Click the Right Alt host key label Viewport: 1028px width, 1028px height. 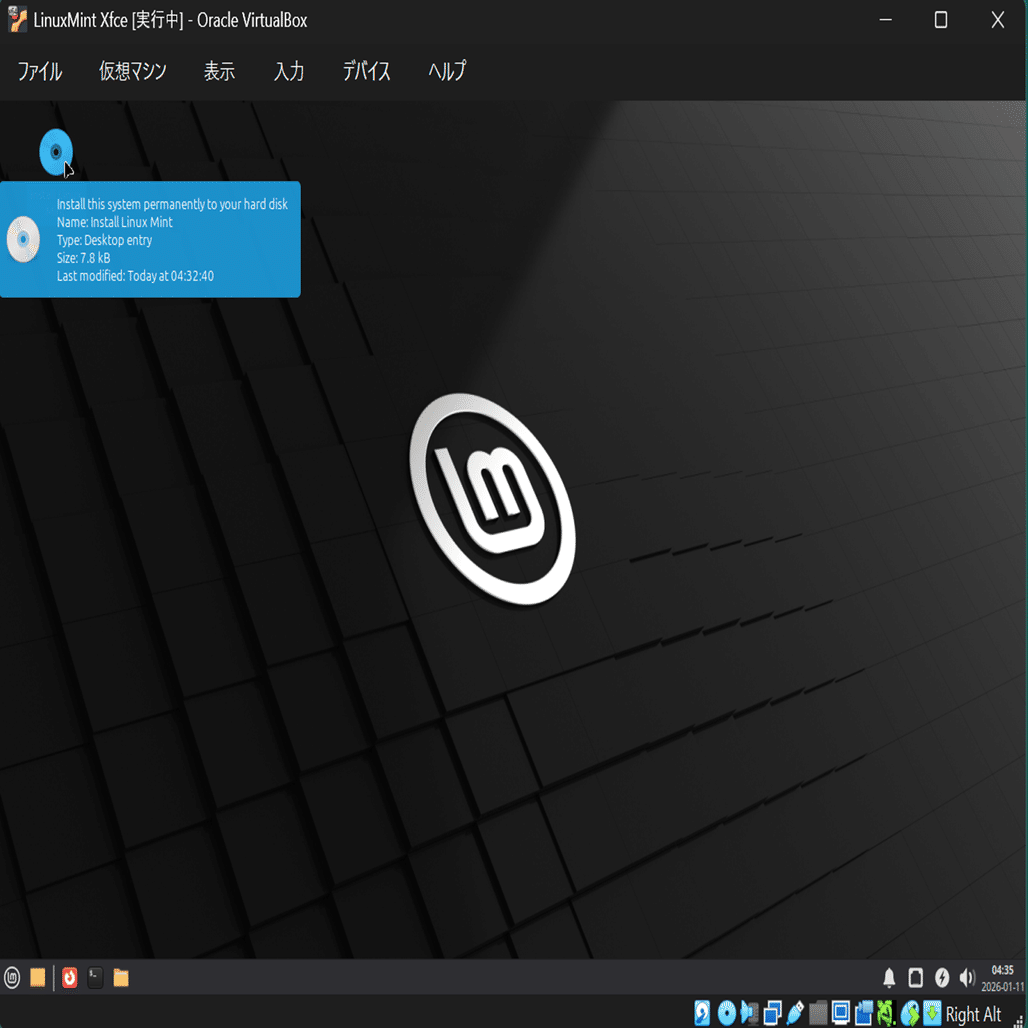[974, 1014]
